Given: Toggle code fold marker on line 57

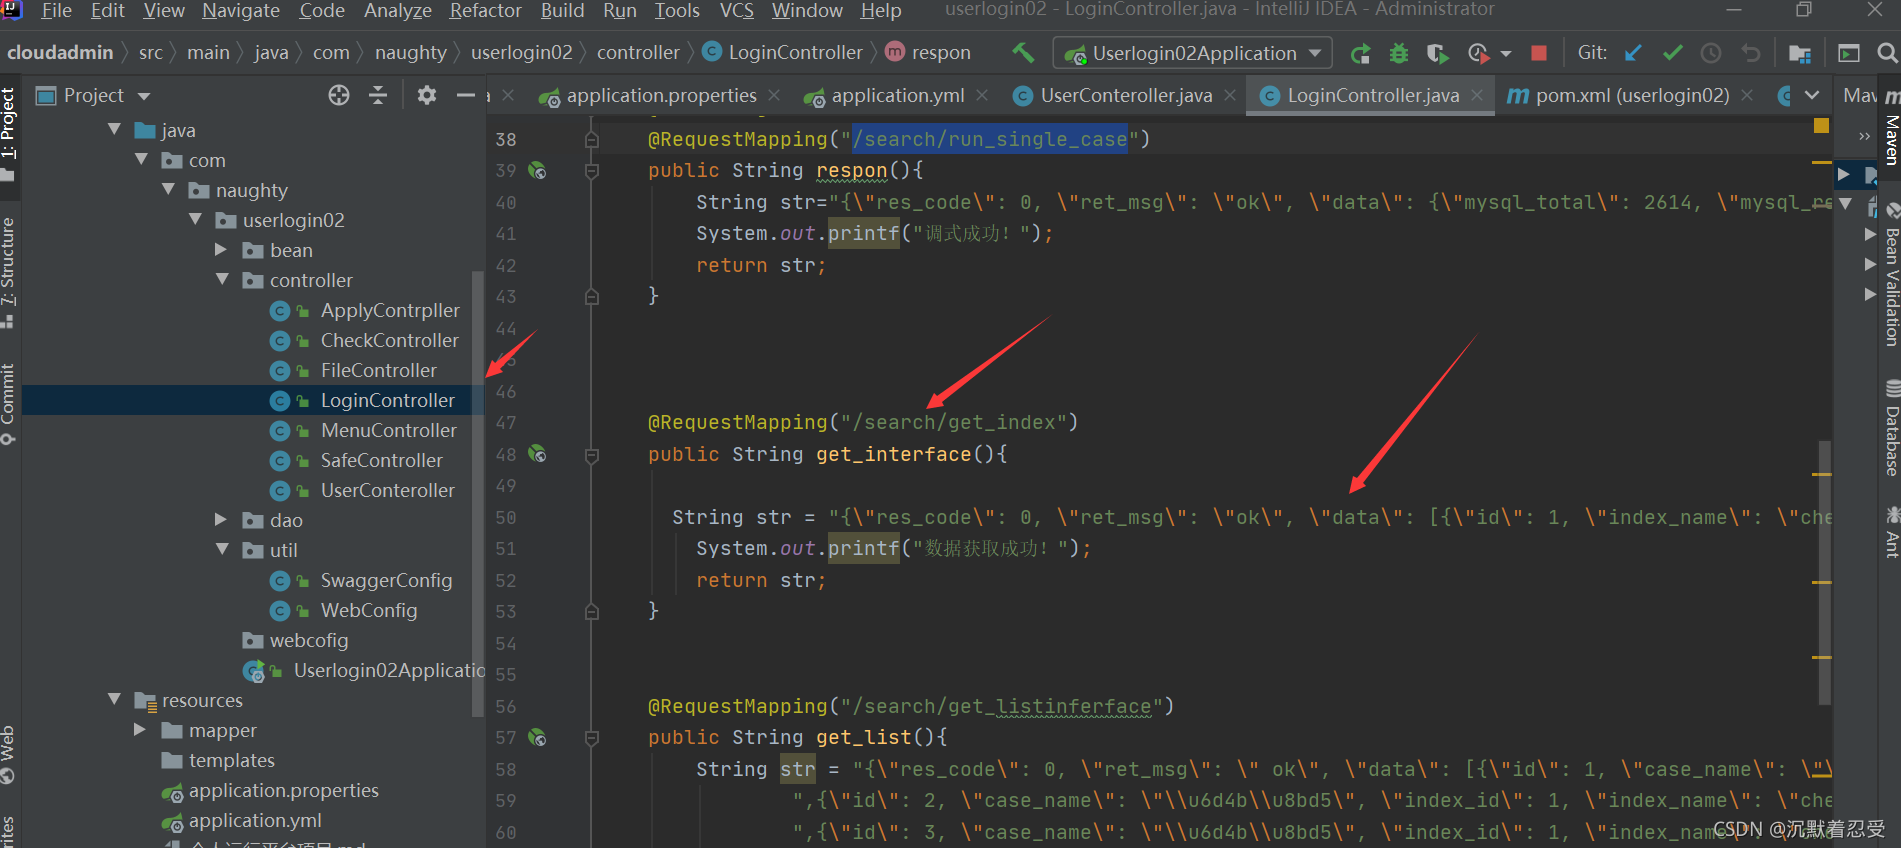Looking at the screenshot, I should tap(591, 738).
